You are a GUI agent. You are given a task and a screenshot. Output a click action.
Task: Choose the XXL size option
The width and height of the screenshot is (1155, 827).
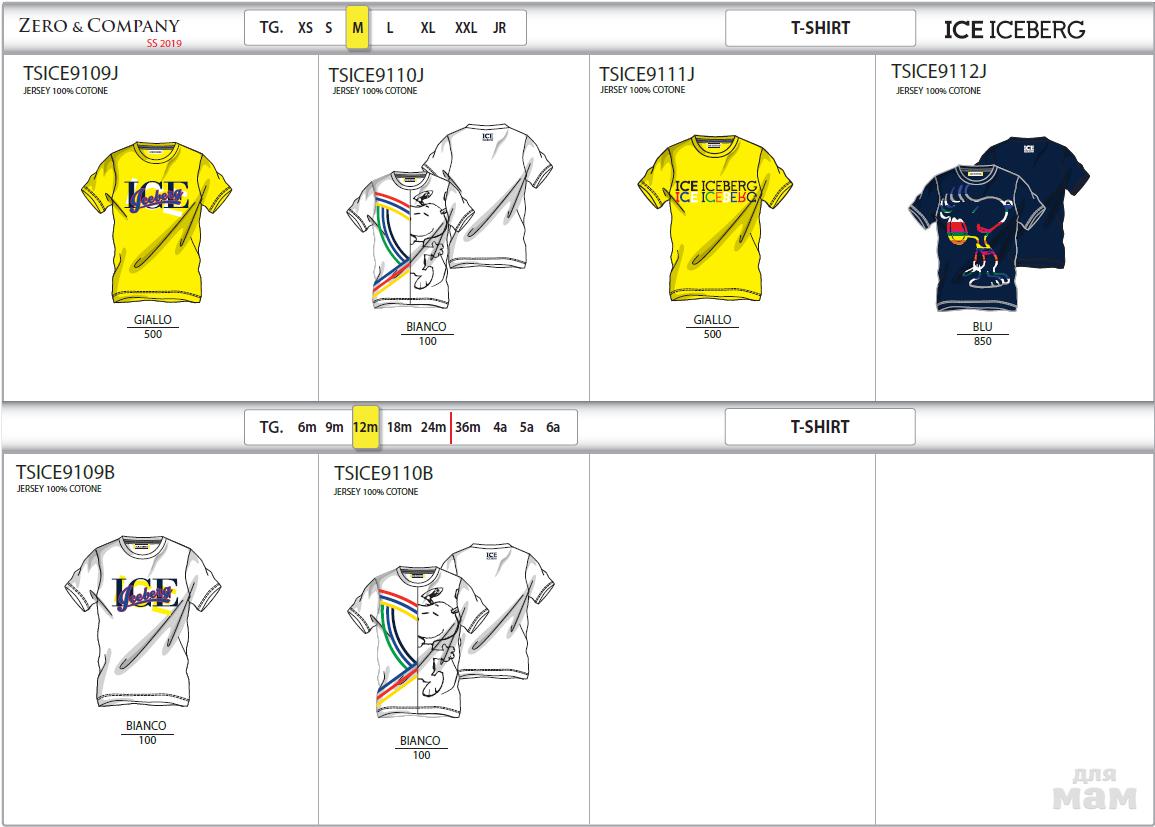(466, 28)
